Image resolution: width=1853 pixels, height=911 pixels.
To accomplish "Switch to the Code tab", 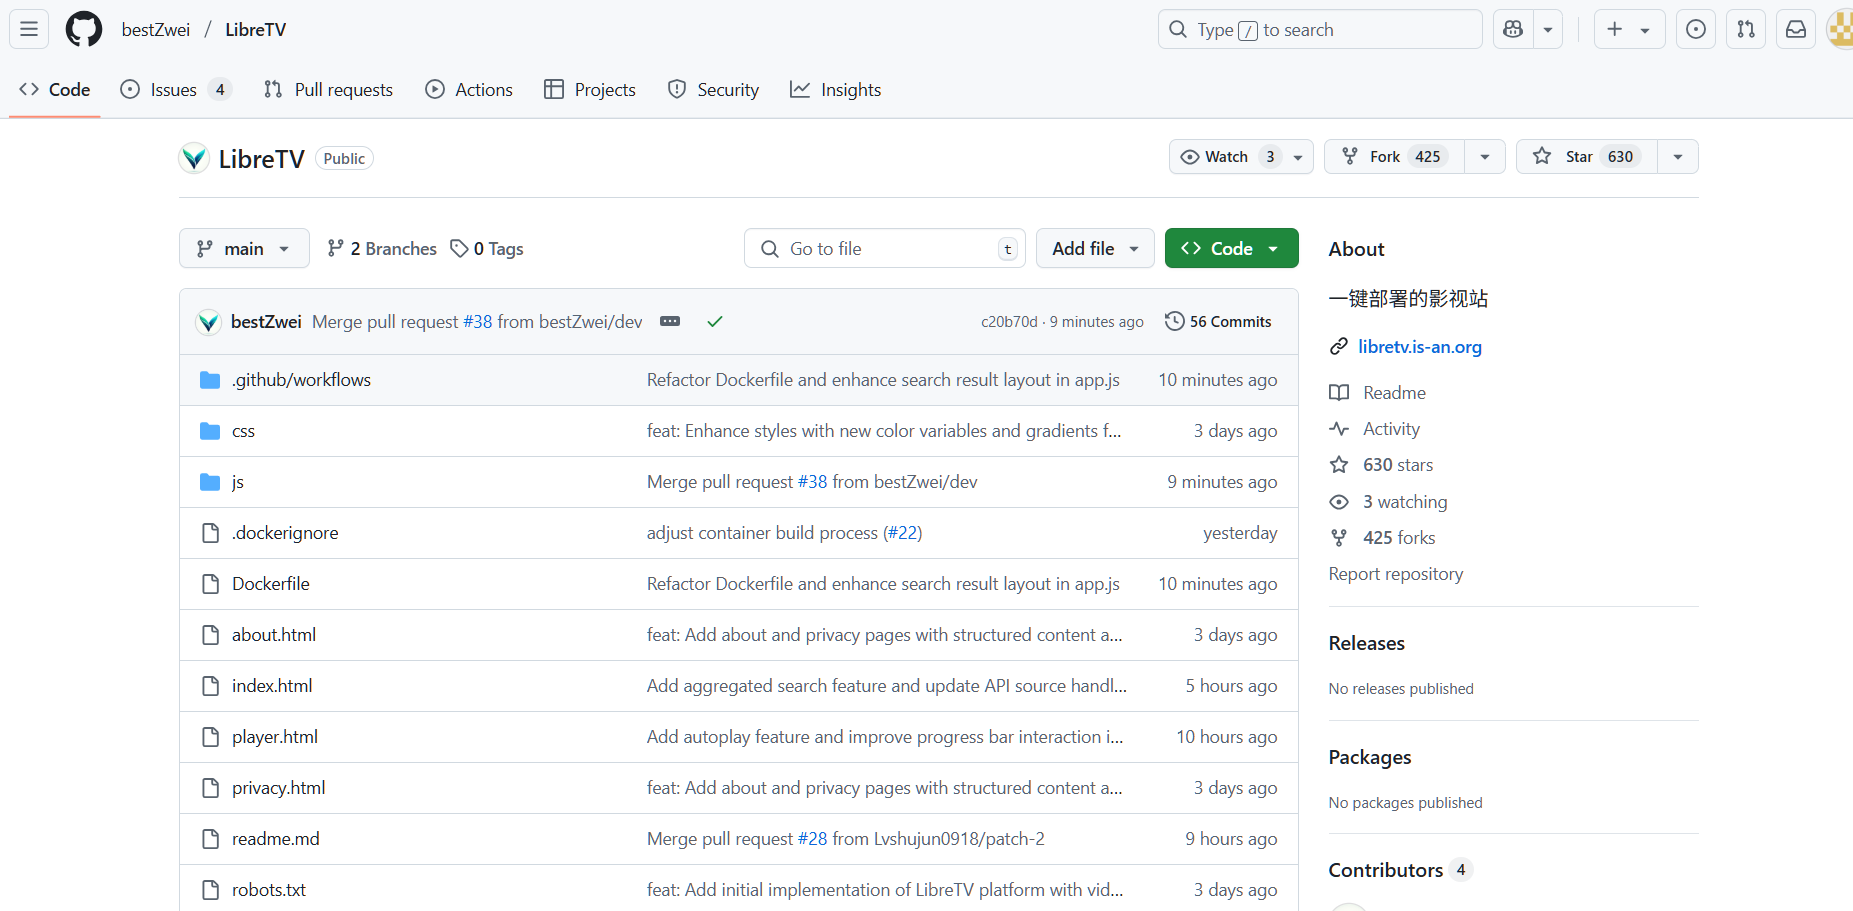I will 55,90.
